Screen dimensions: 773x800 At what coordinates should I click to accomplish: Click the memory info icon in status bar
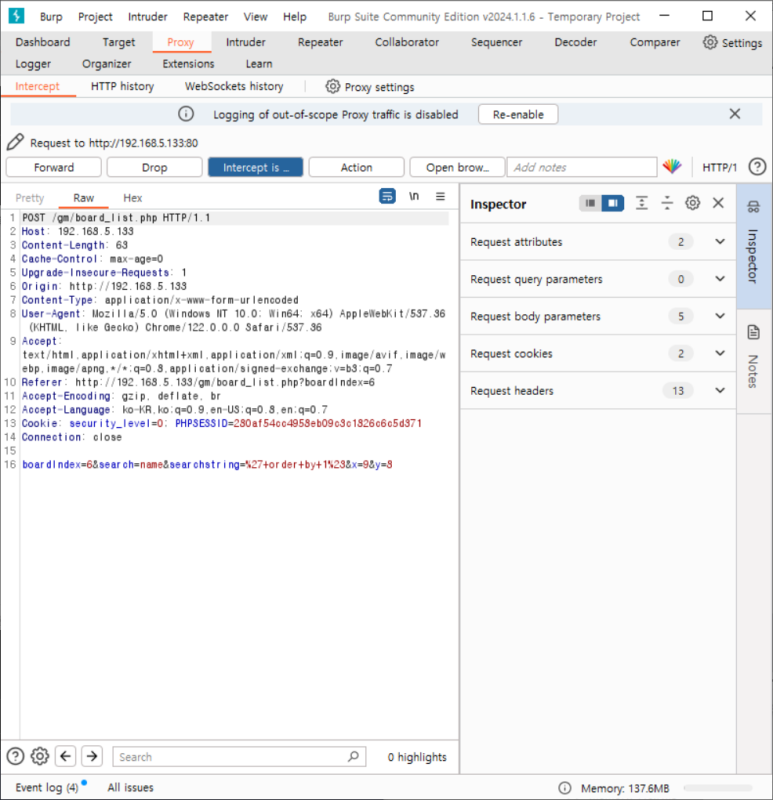tap(565, 788)
